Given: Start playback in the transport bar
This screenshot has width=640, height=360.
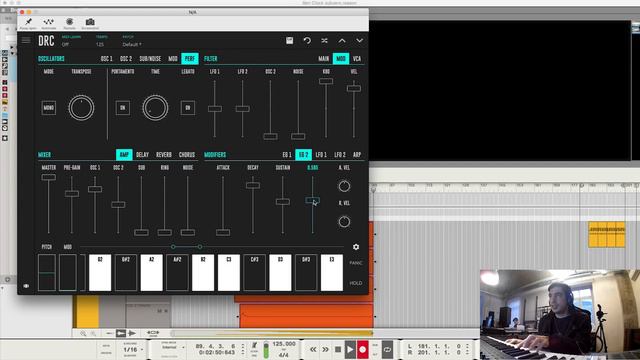Looking at the screenshot, I should [x=350, y=350].
